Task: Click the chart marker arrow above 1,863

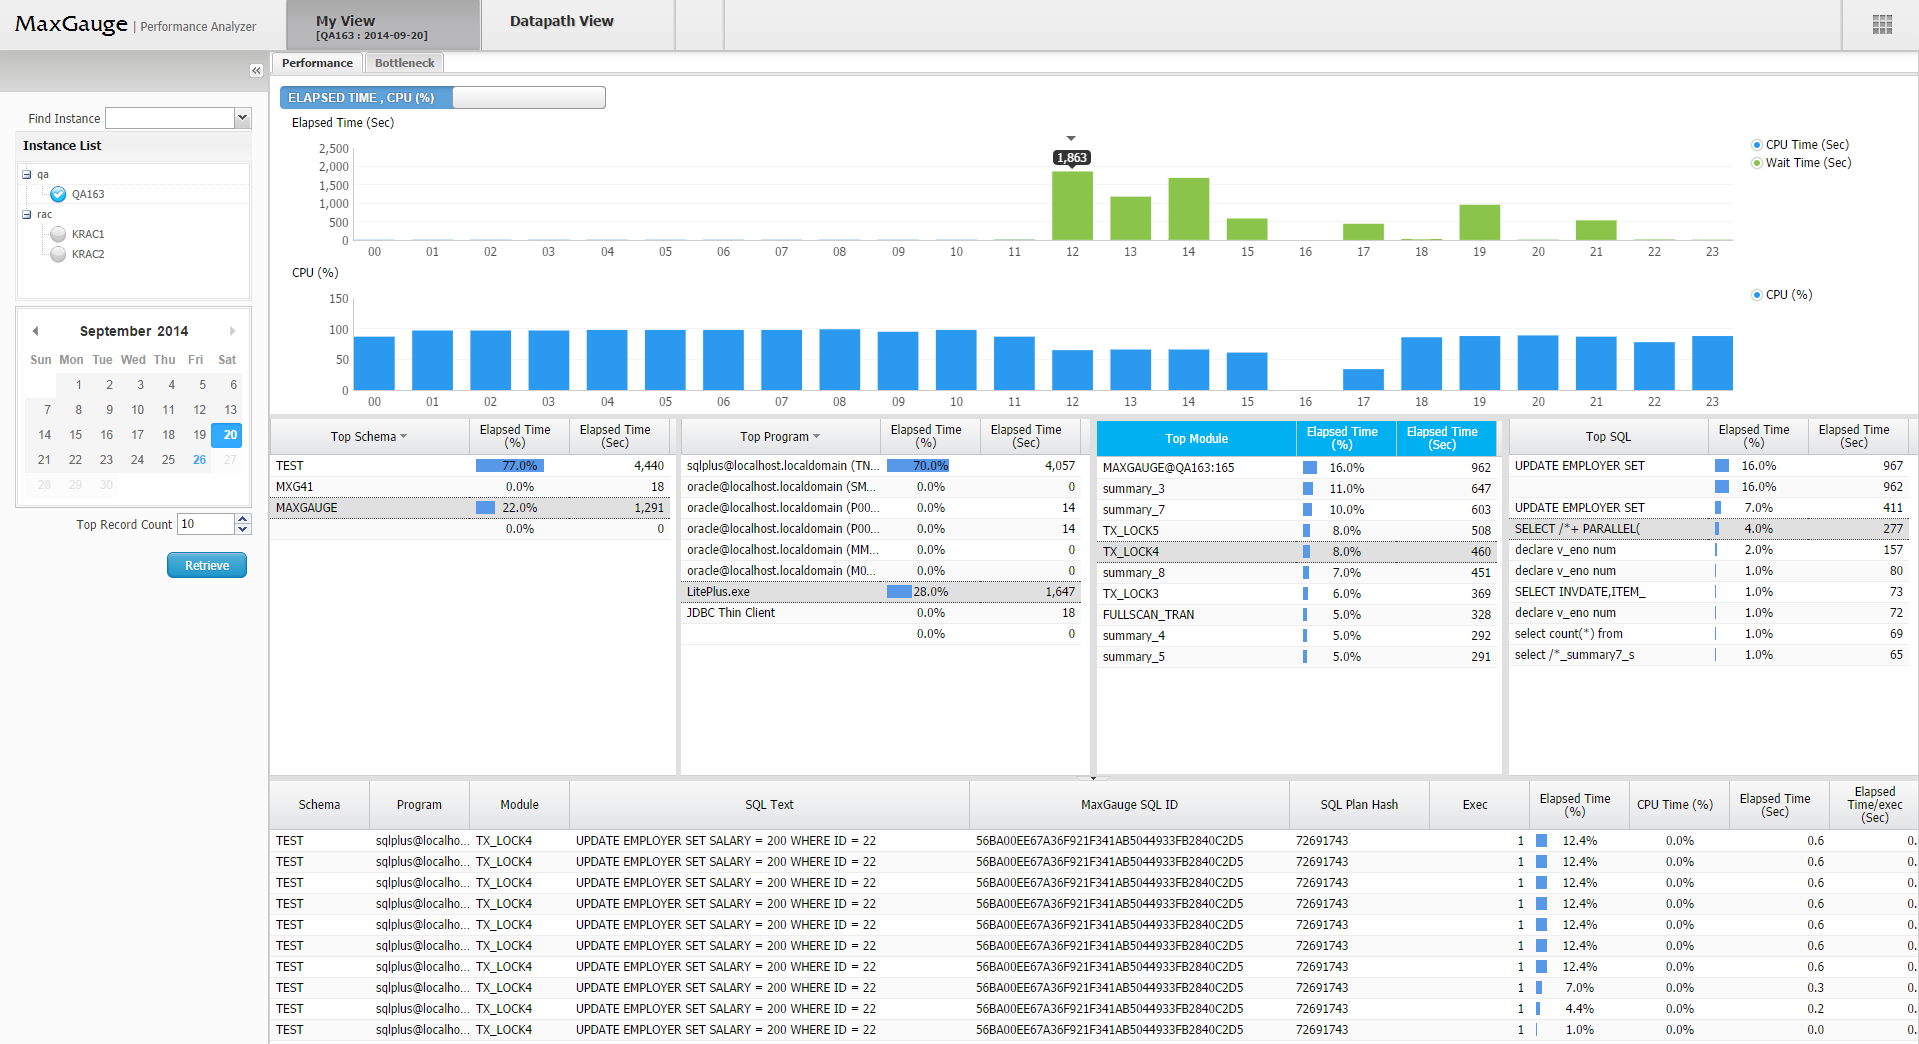Action: (x=1071, y=138)
